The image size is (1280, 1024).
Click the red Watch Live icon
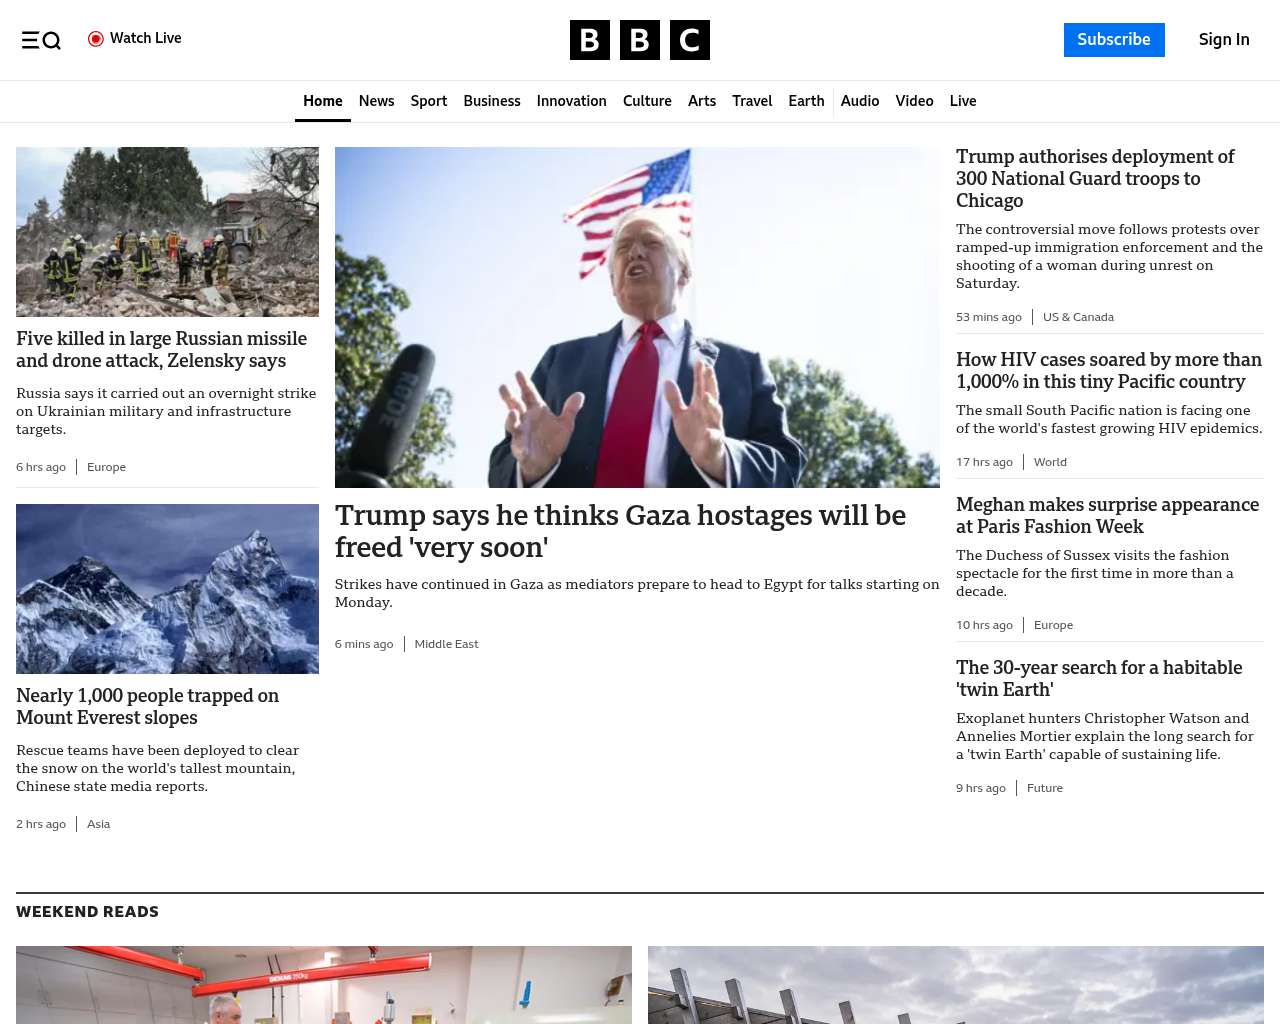click(x=96, y=39)
